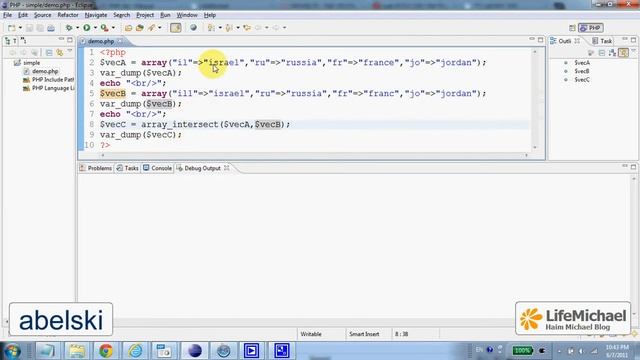This screenshot has width=640, height=360.
Task: Click the web browser globe icon
Action: (193, 28)
